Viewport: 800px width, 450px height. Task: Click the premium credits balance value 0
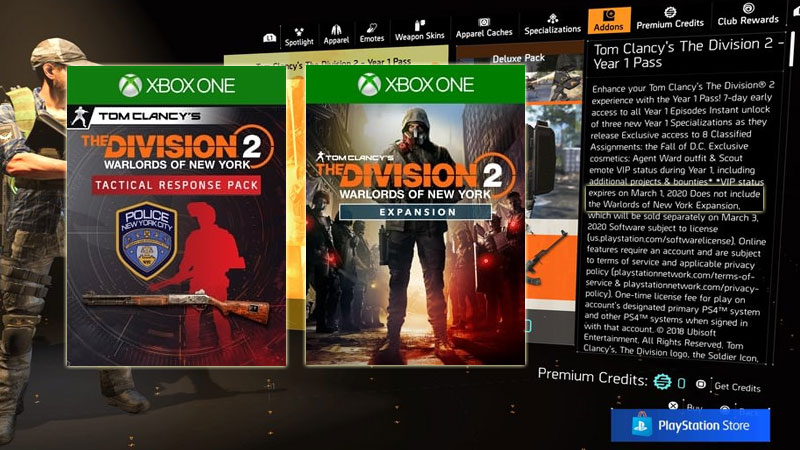[682, 383]
